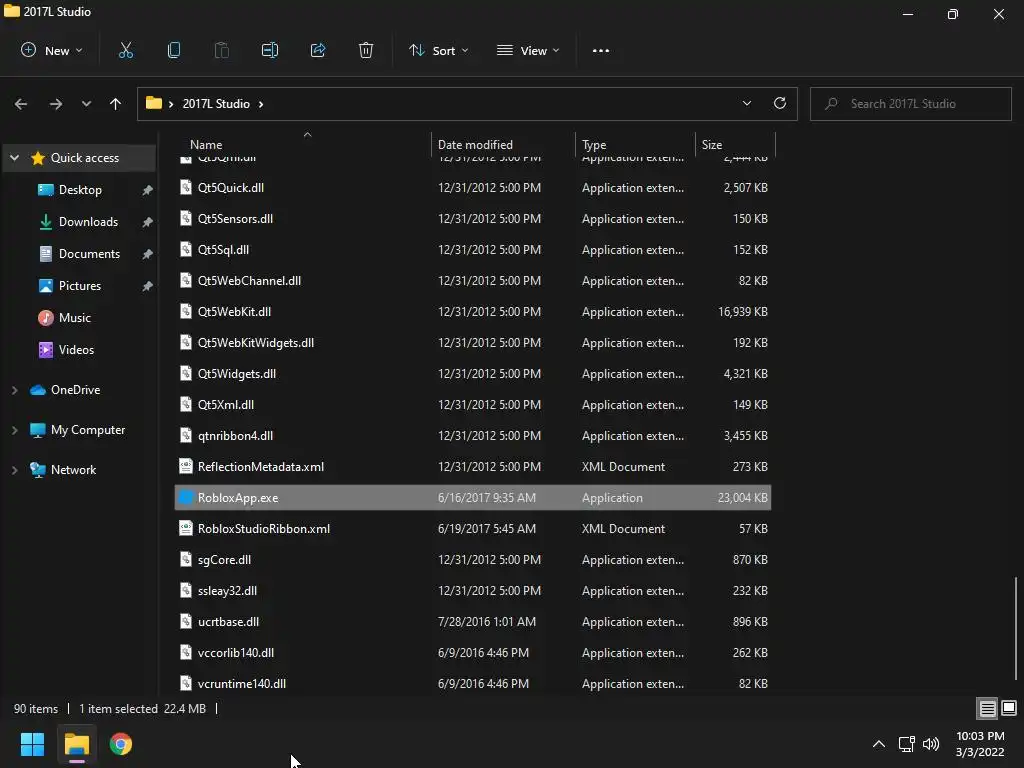Select ReflectionMetadata.xml file

(x=473, y=466)
